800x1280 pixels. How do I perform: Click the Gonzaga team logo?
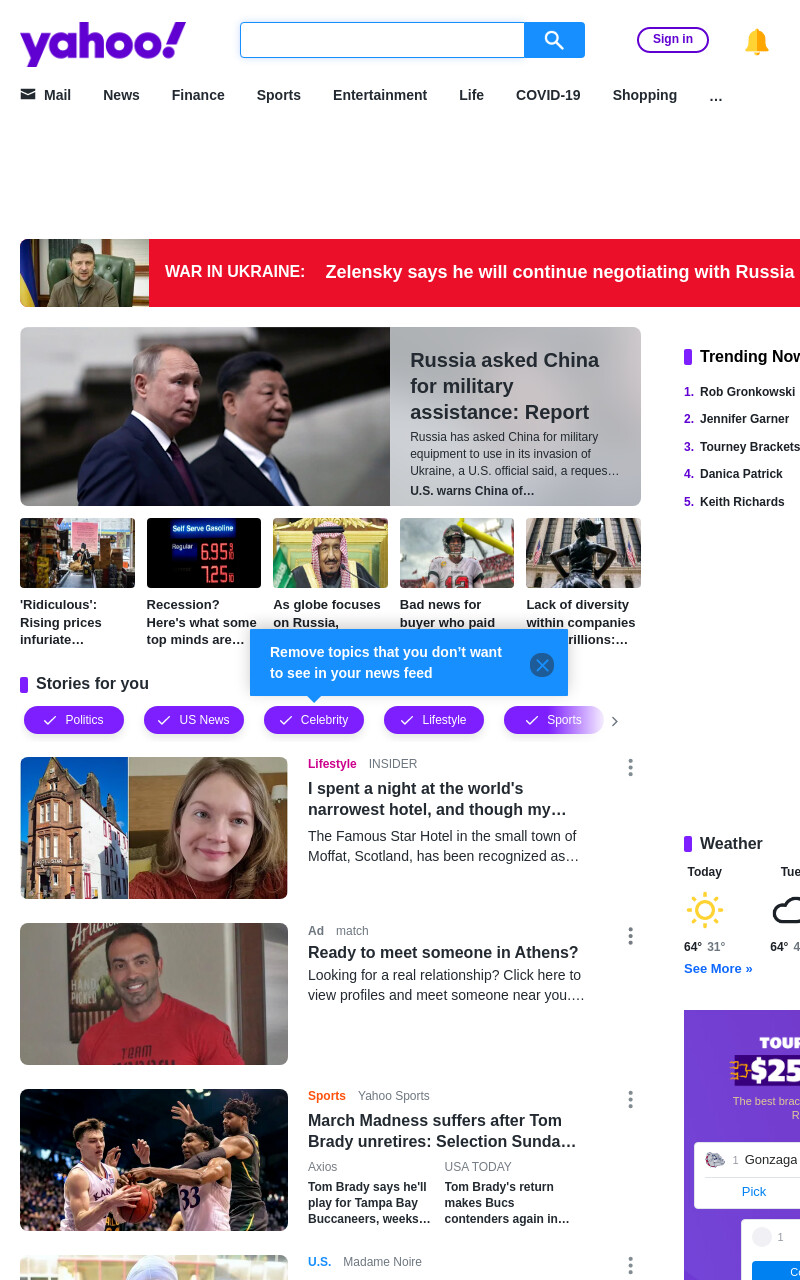coord(715,1160)
